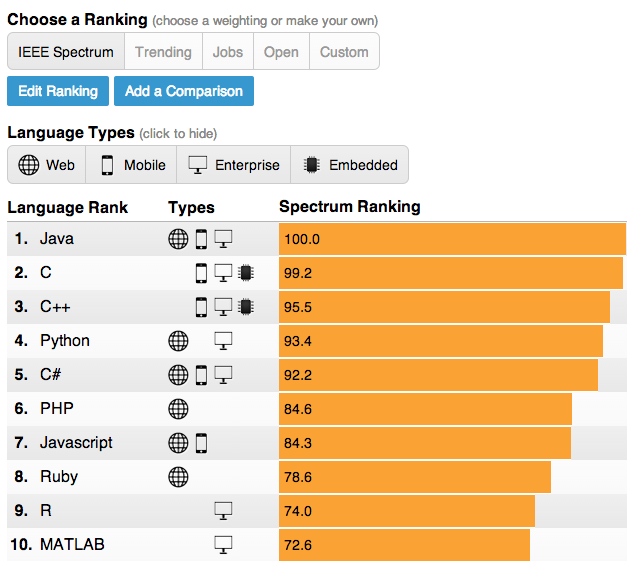
Task: Click the Ruby bar showing 78.6
Action: click(x=415, y=477)
